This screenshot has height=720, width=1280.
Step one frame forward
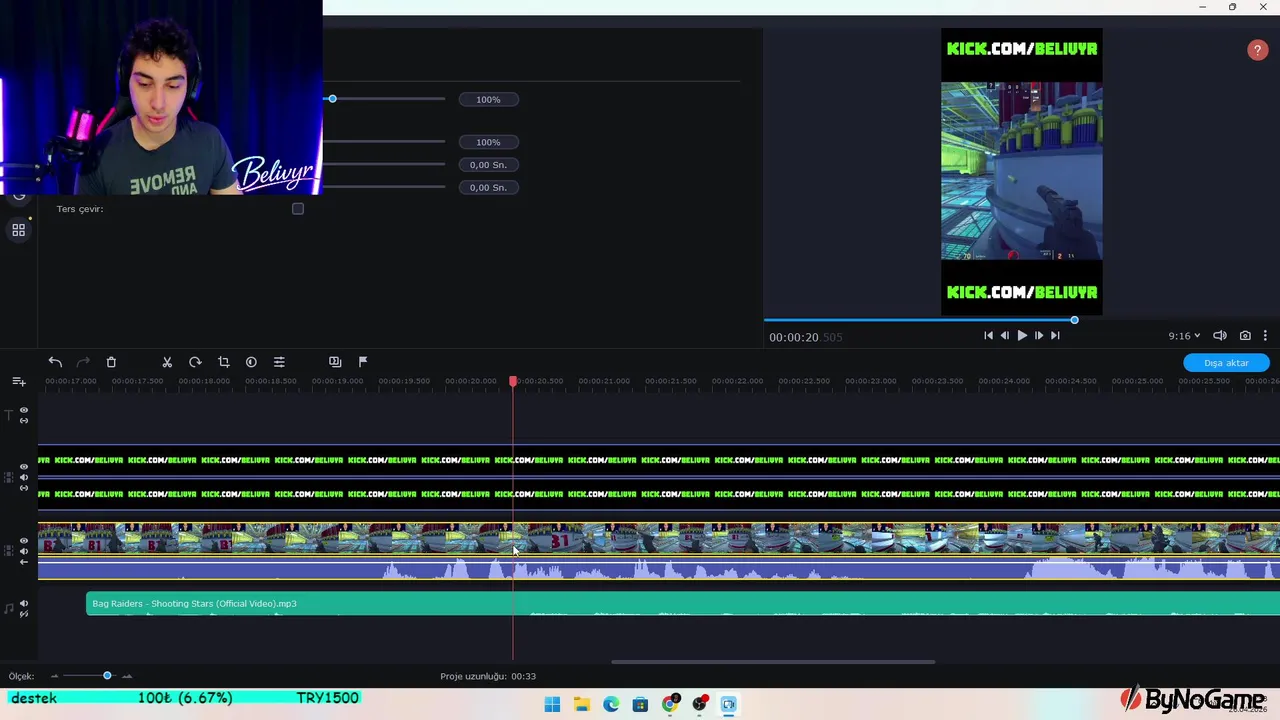(1038, 336)
